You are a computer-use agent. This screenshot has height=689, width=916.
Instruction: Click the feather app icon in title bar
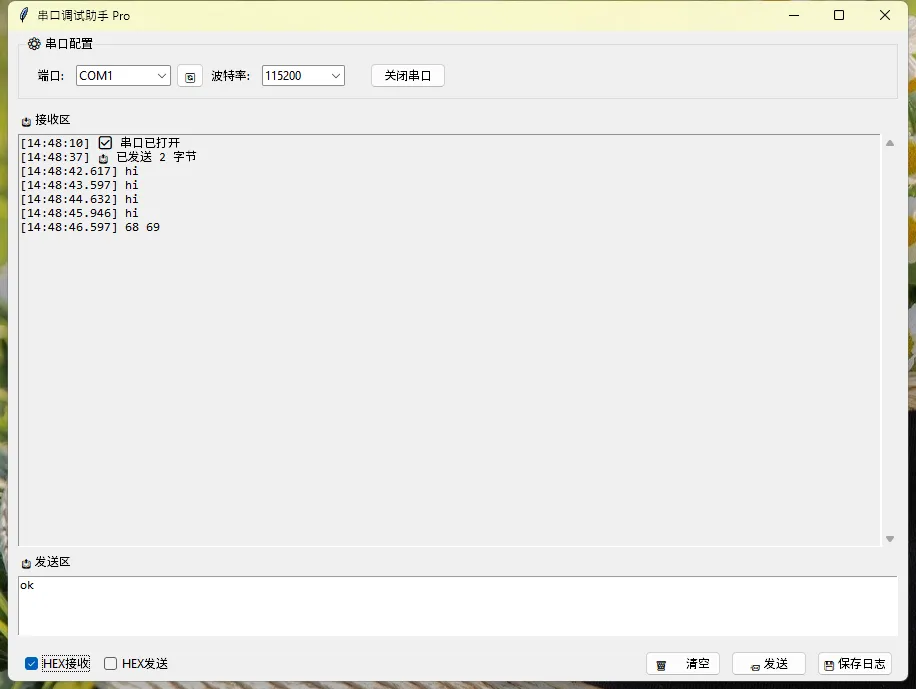24,15
